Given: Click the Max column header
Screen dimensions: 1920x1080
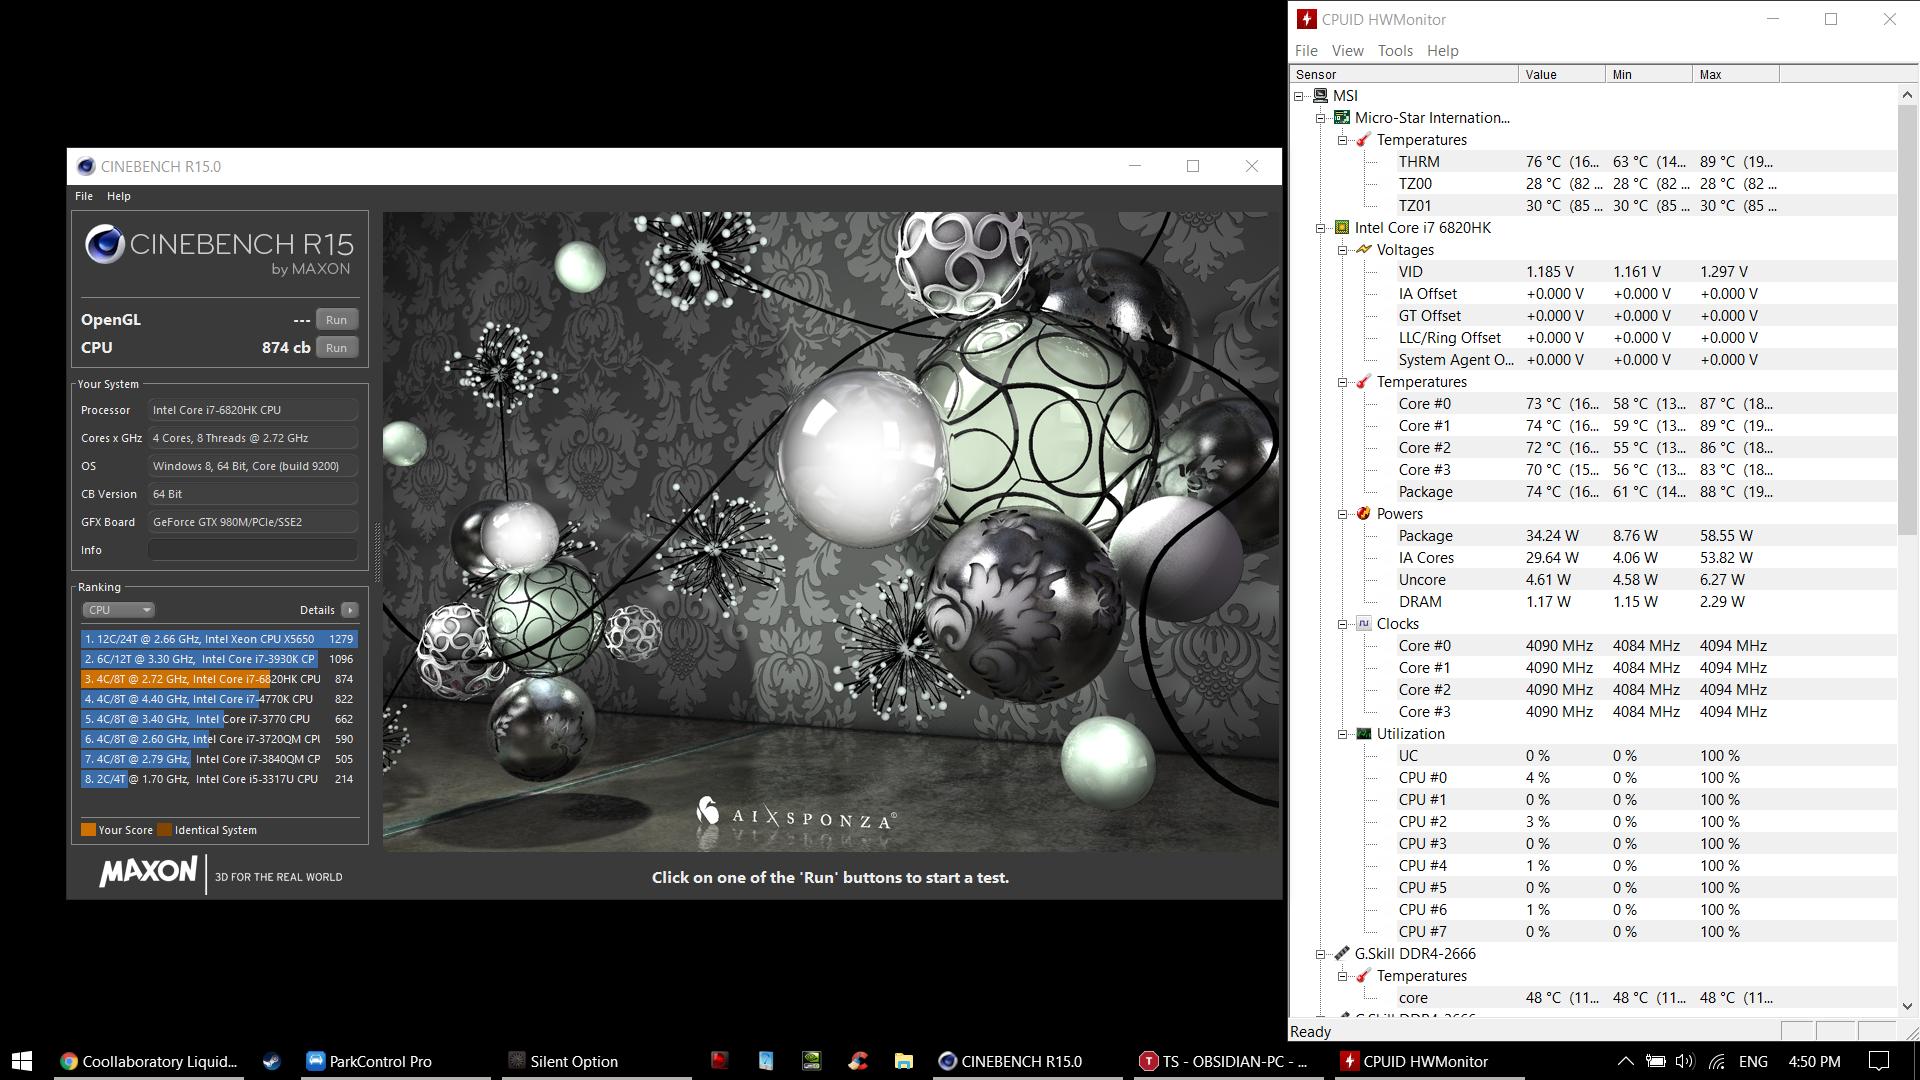Looking at the screenshot, I should coord(1735,75).
